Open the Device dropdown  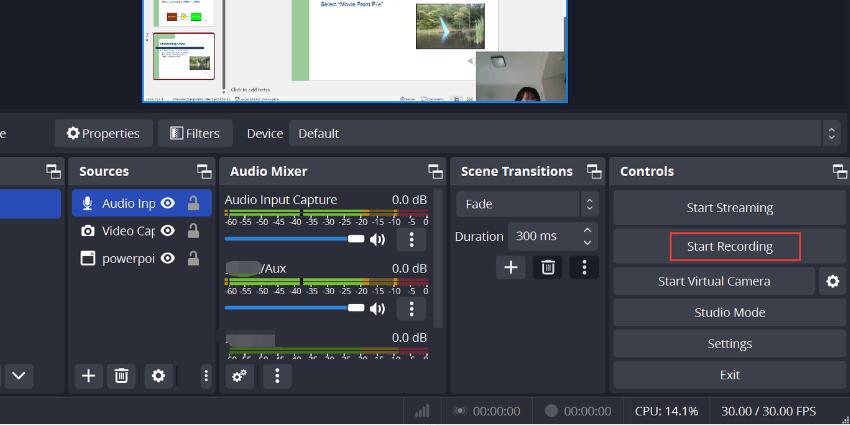[565, 133]
